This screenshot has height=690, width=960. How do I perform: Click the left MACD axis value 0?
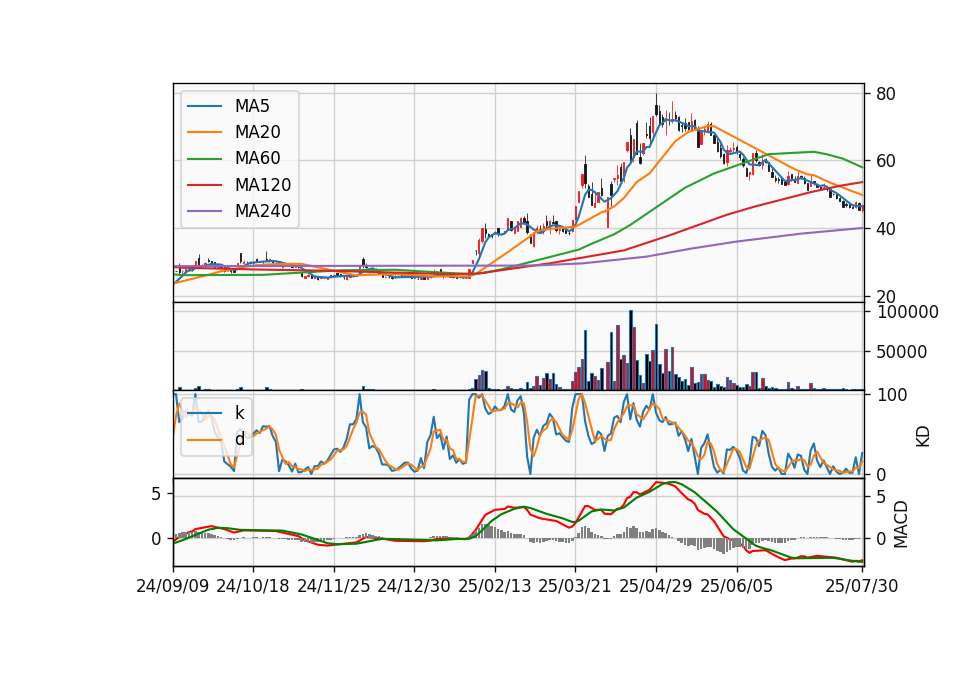click(156, 539)
